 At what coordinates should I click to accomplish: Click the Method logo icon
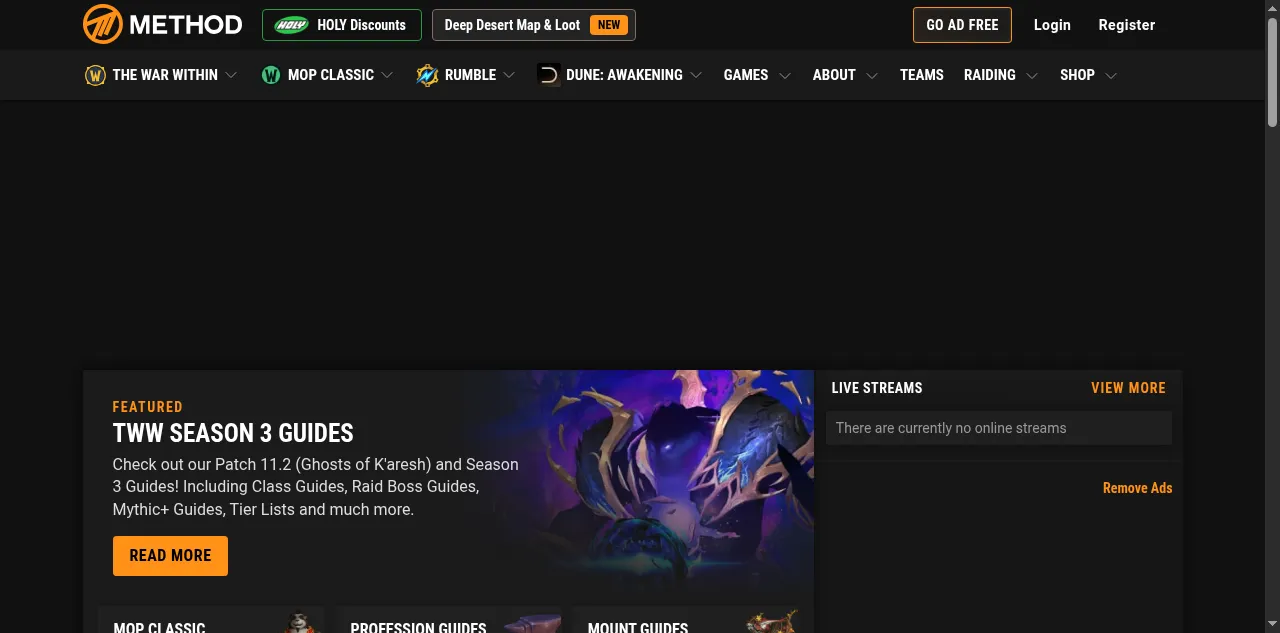[x=103, y=24]
